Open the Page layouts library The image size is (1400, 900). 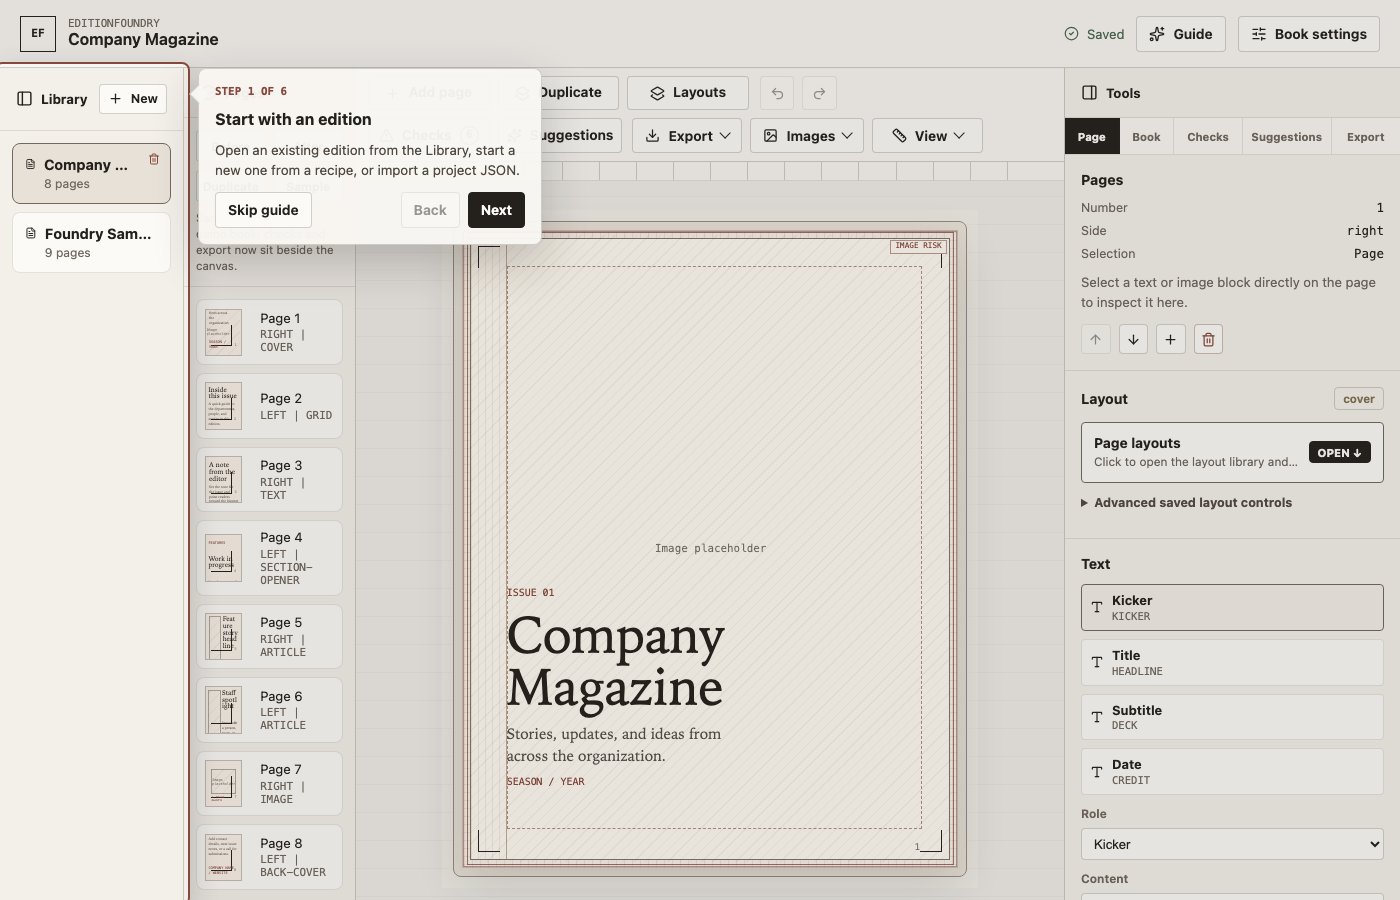1232,452
